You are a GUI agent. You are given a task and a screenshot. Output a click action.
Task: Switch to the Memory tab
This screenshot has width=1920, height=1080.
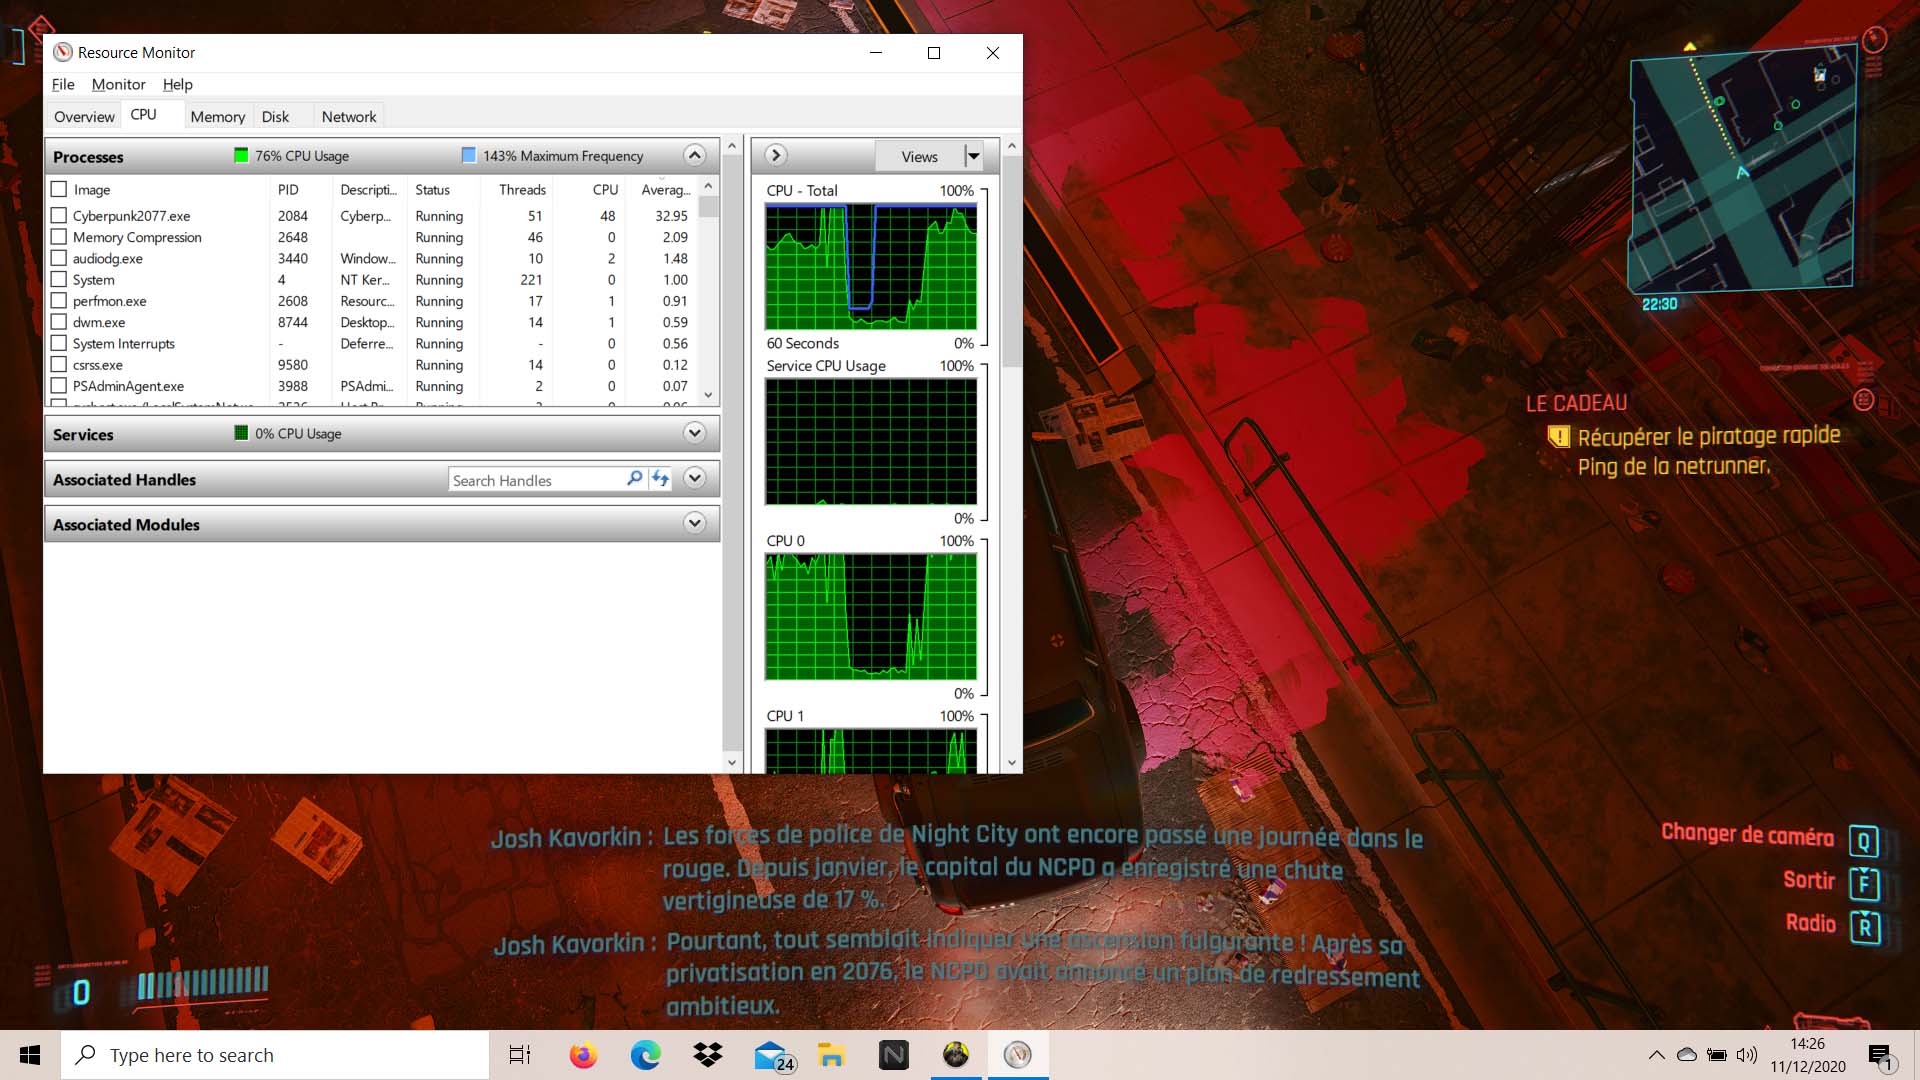click(x=217, y=116)
